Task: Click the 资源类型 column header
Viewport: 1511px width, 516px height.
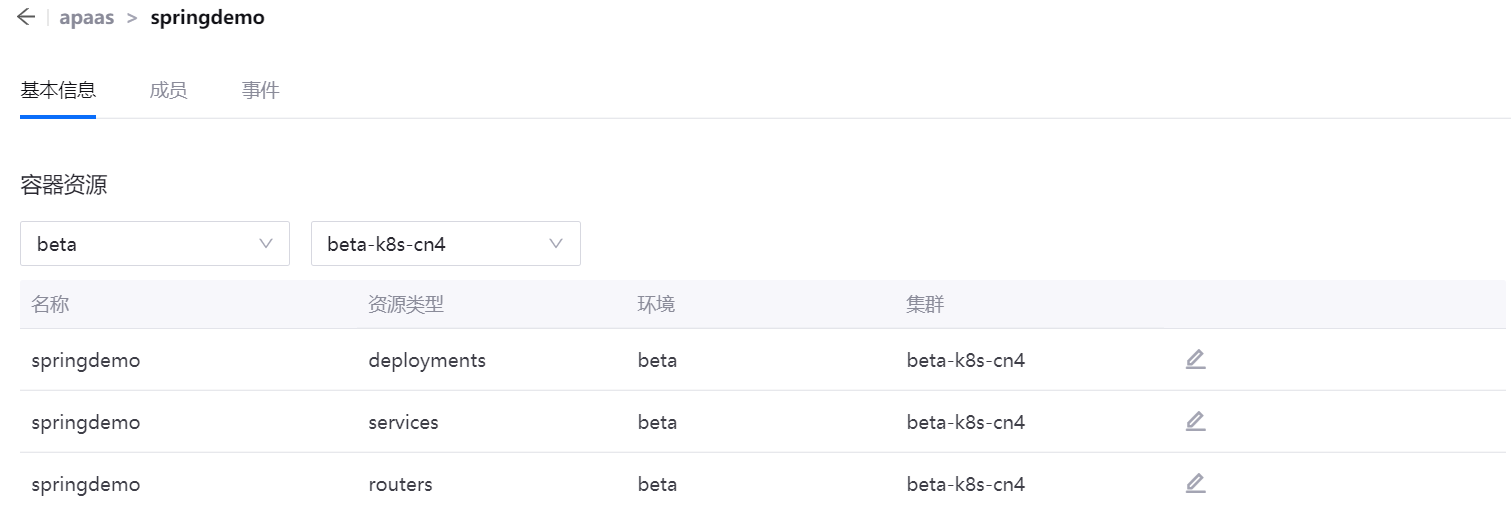Action: pos(405,305)
